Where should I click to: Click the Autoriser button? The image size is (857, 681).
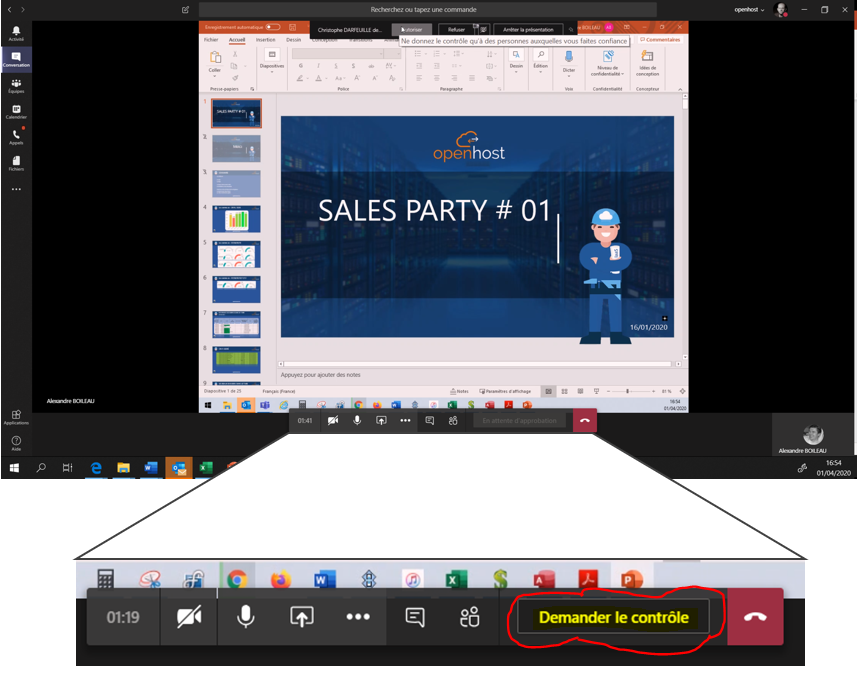point(412,30)
